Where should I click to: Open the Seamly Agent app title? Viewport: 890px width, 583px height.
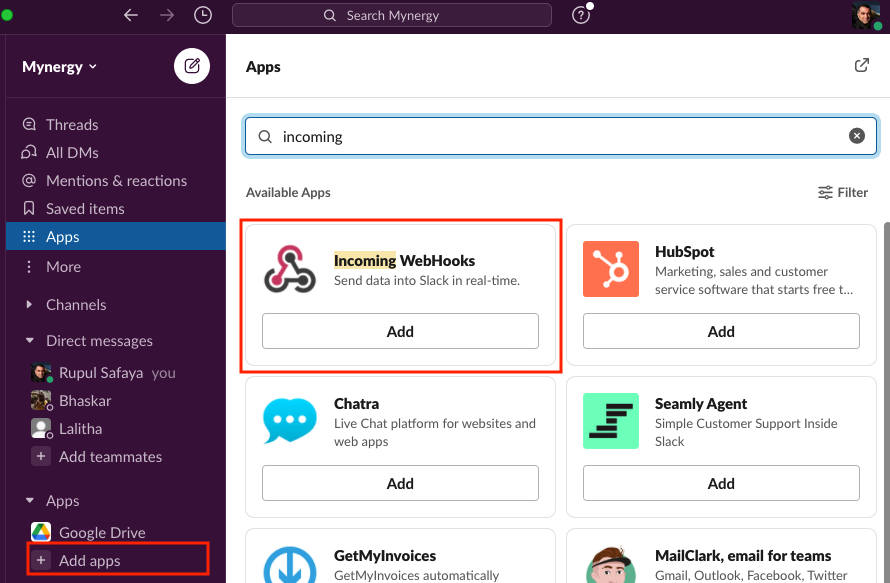pyautogui.click(x=700, y=404)
